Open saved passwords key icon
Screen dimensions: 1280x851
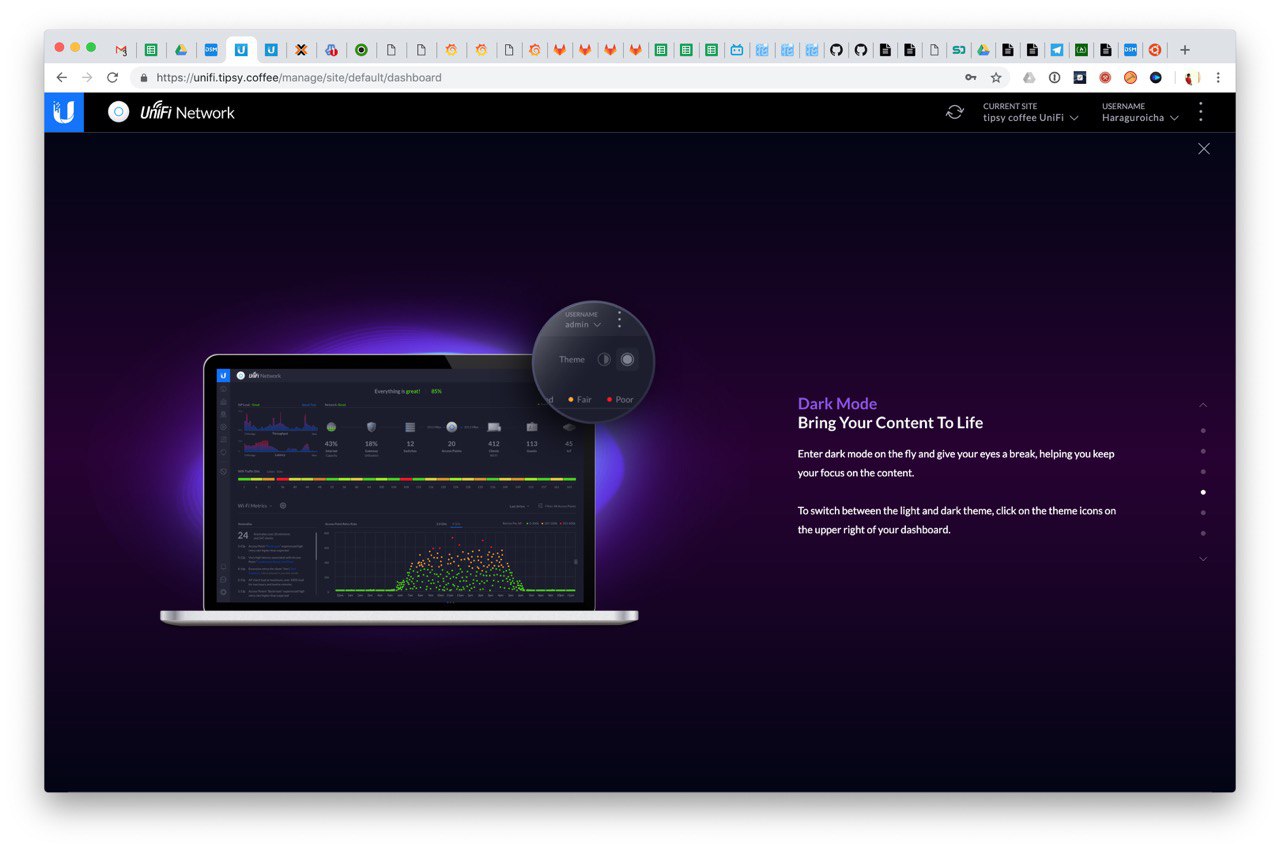point(970,77)
